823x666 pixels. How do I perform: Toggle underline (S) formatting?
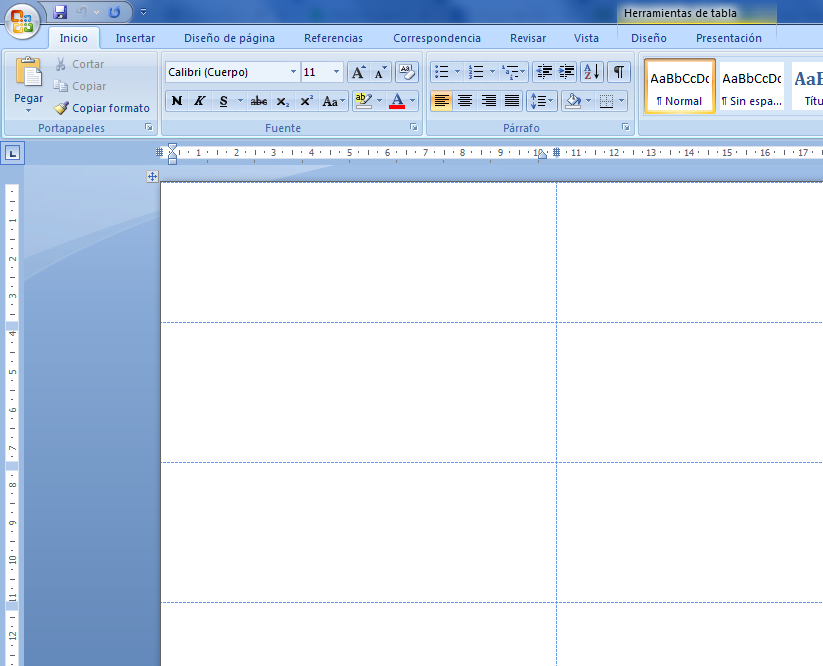click(x=224, y=101)
